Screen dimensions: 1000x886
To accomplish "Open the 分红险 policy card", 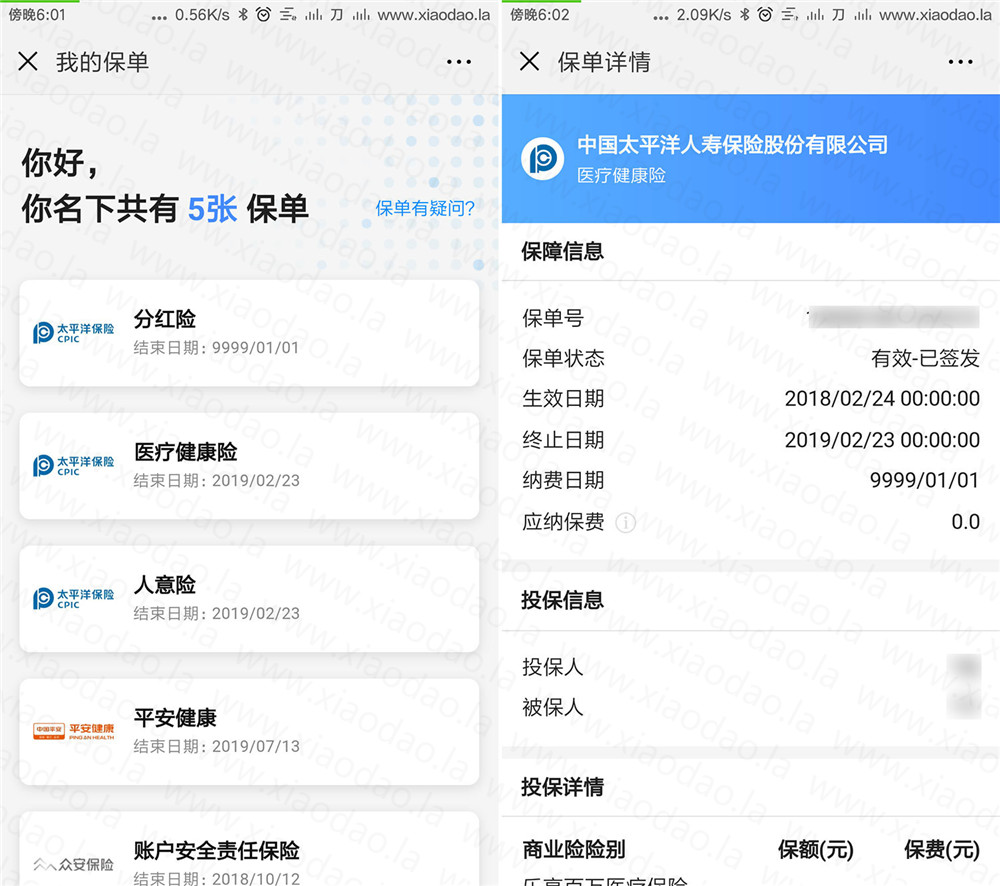I will click(249, 333).
